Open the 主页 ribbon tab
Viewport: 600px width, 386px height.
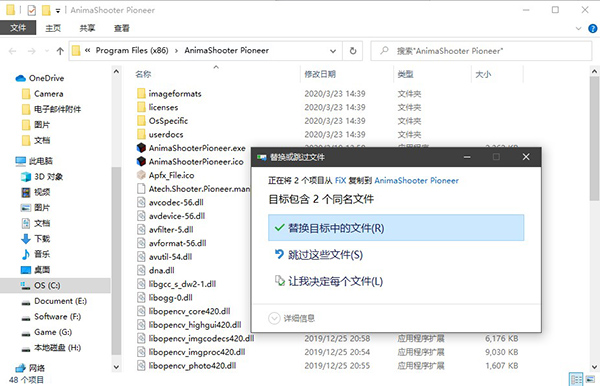[x=53, y=28]
